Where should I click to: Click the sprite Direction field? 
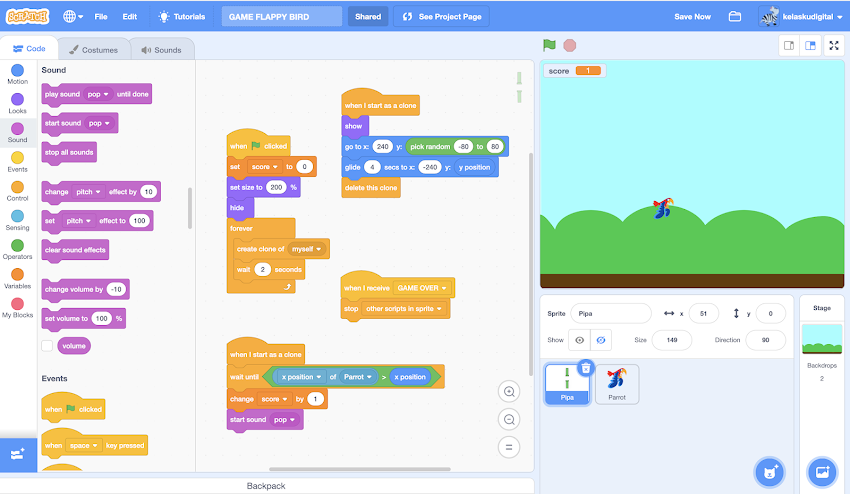(x=765, y=340)
